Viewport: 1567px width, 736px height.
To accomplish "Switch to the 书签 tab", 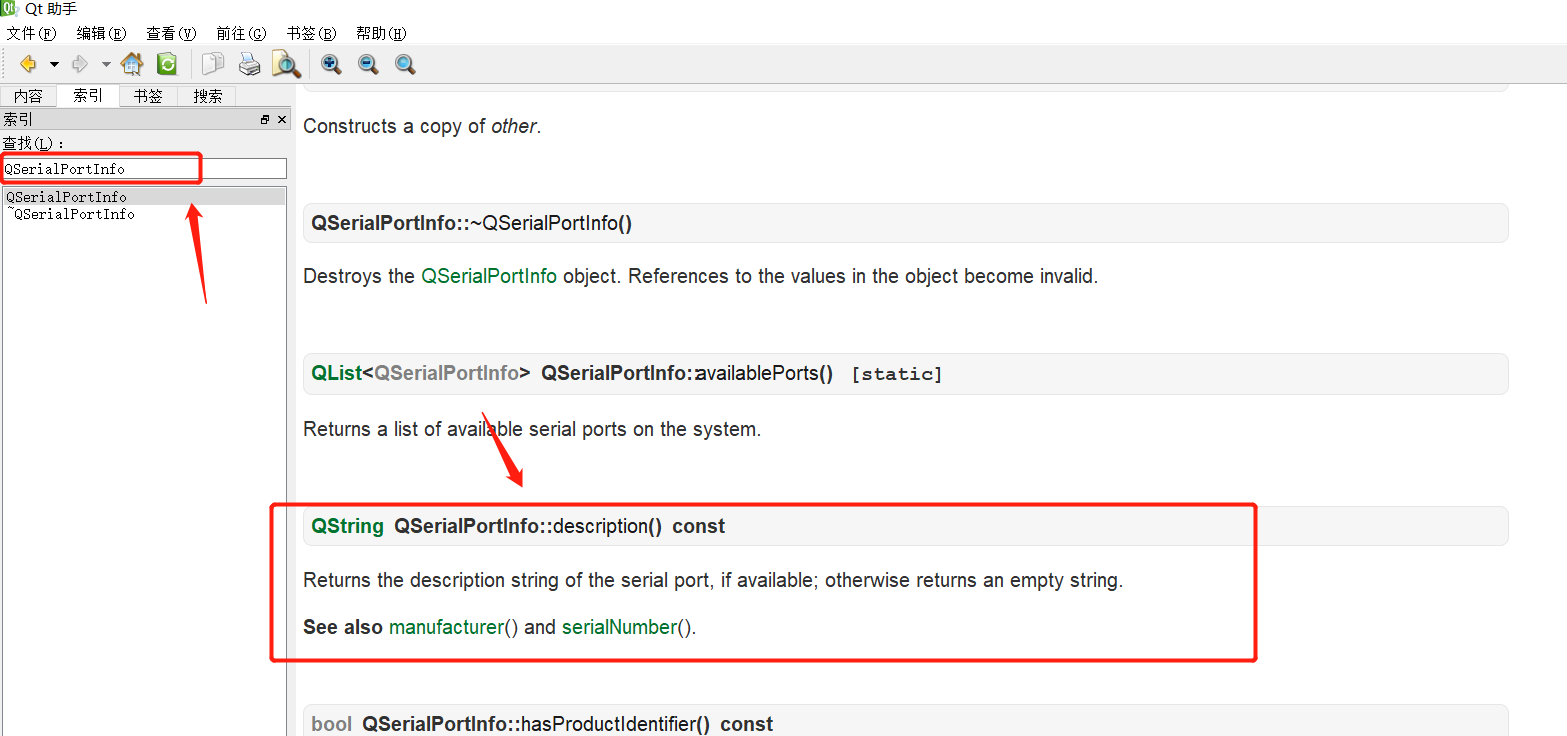I will (148, 96).
